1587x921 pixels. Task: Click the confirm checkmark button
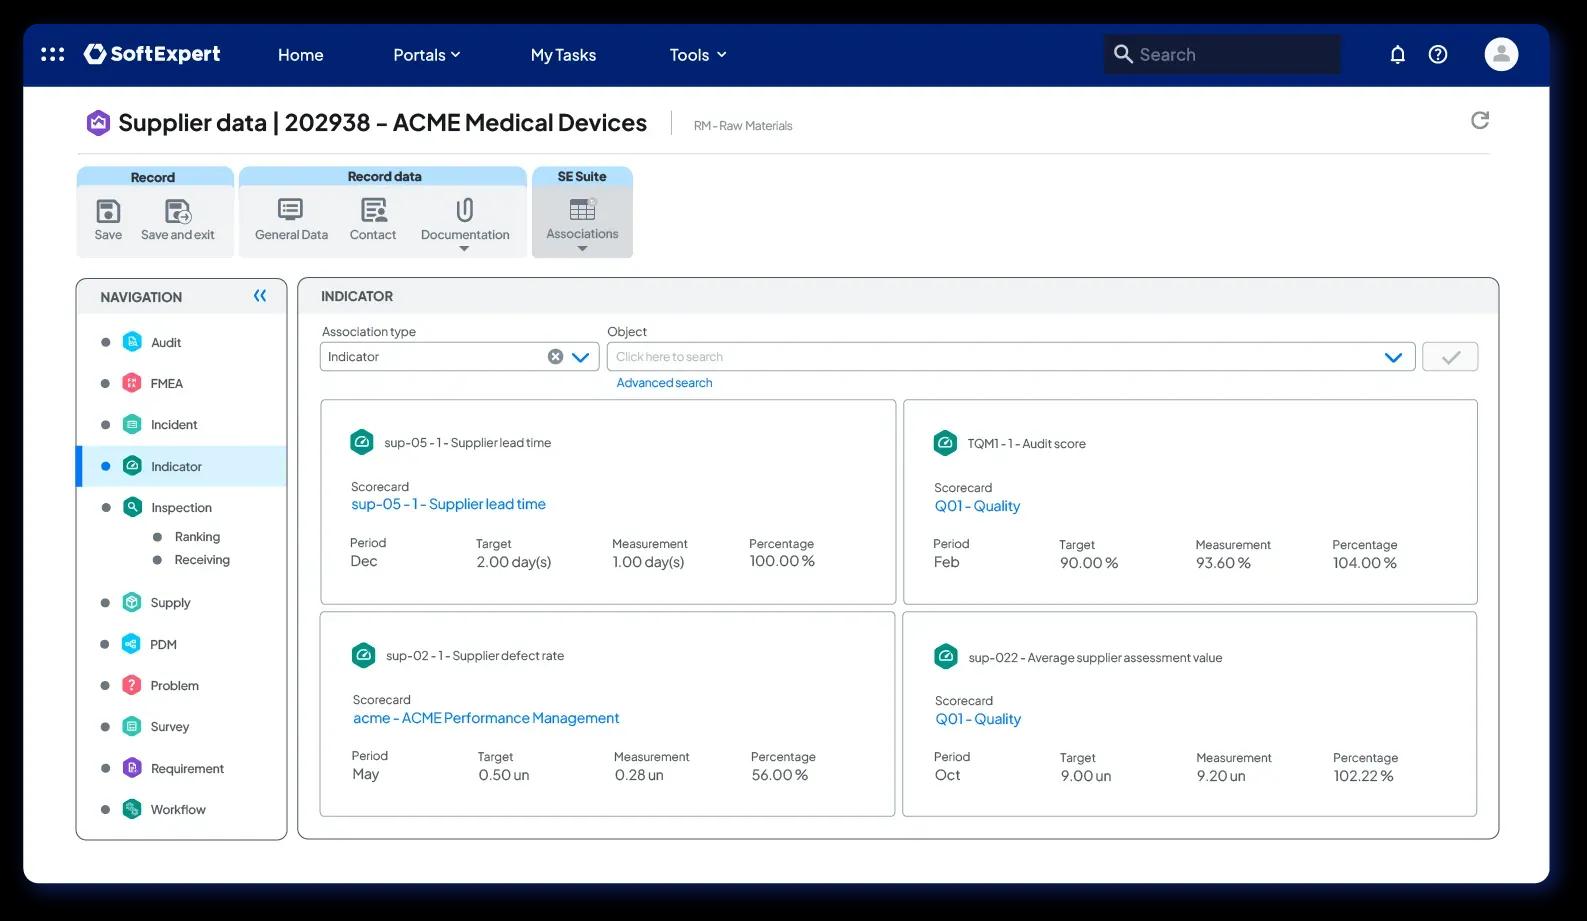pyautogui.click(x=1450, y=357)
